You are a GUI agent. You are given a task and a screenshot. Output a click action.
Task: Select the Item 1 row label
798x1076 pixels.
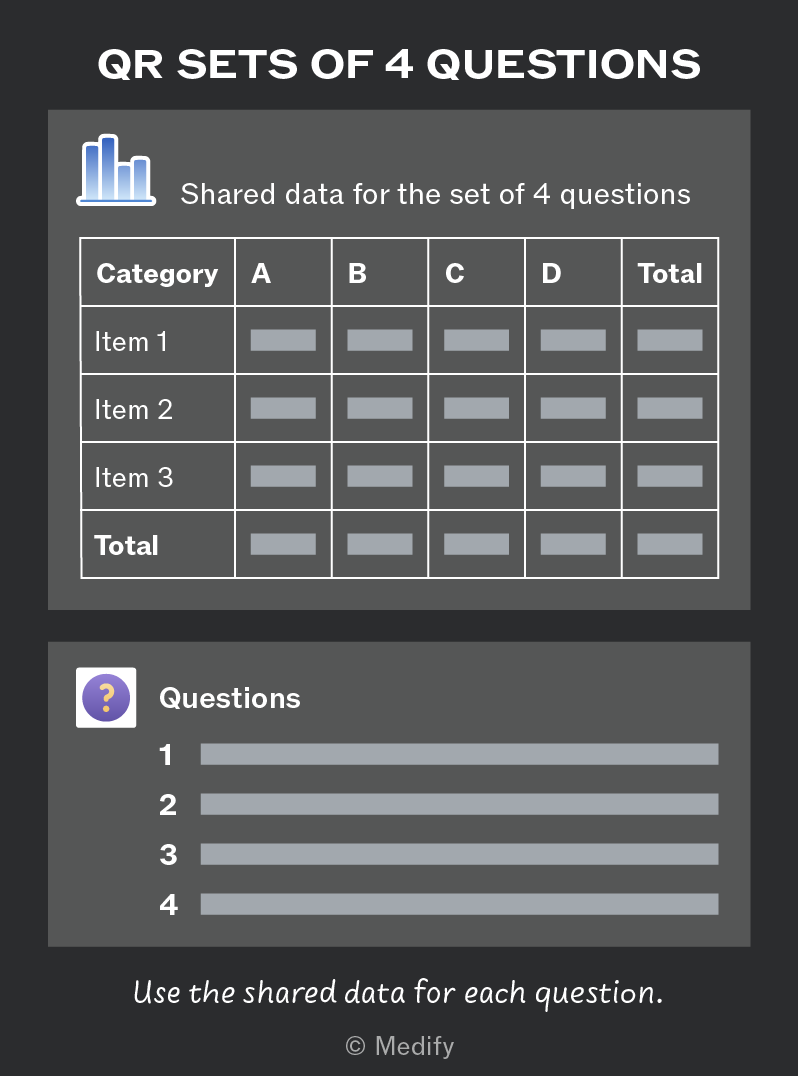(x=131, y=341)
